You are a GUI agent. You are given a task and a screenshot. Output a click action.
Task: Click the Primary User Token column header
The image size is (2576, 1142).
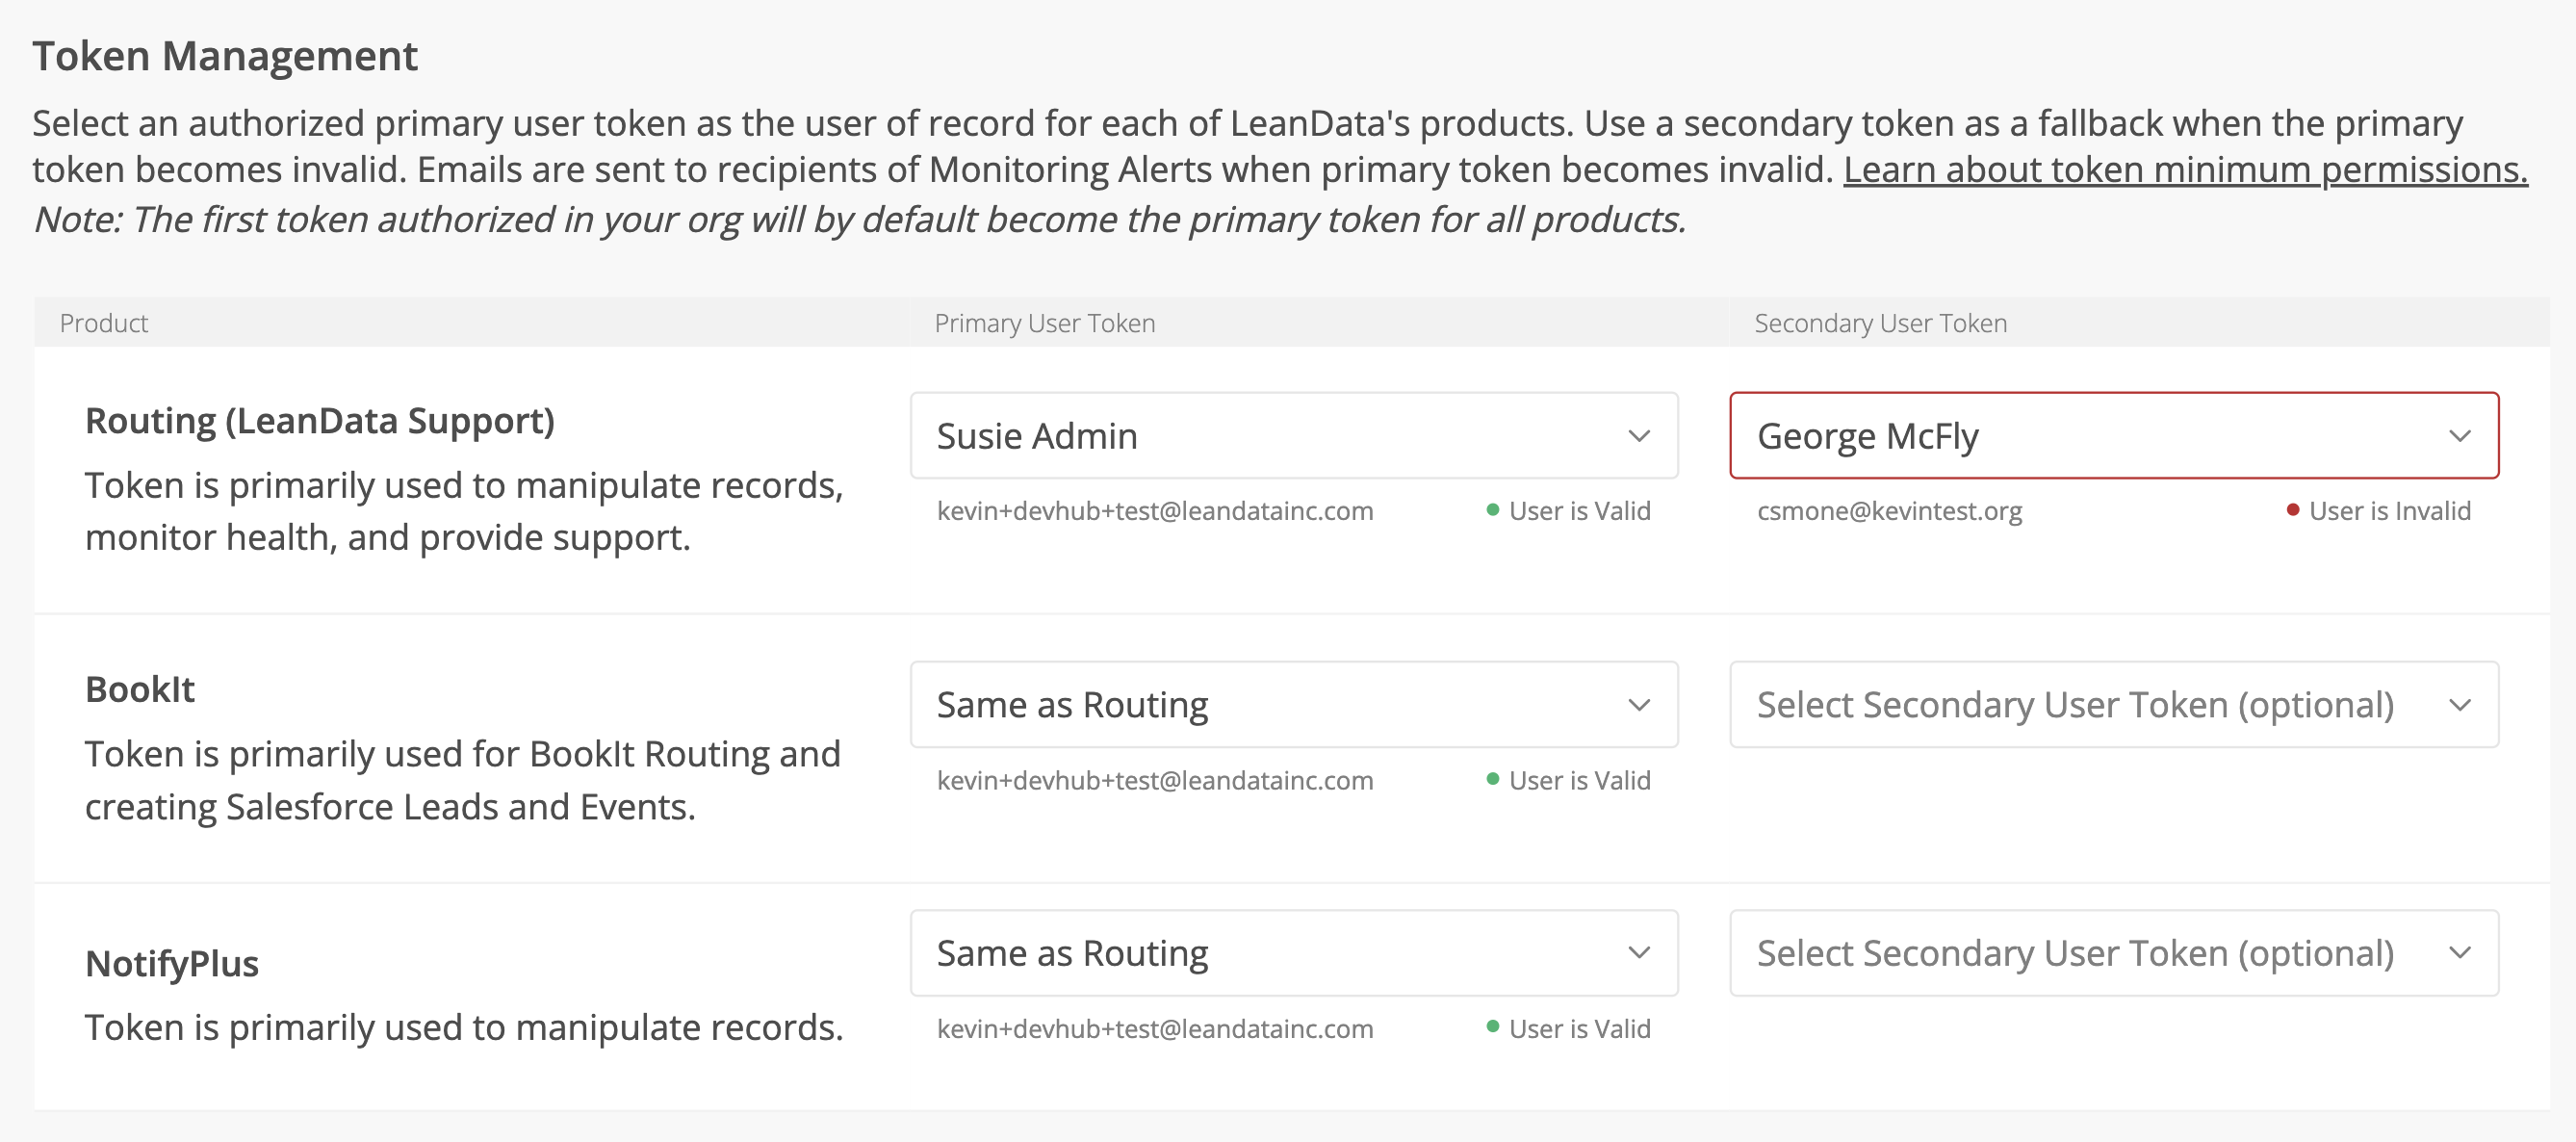1045,323
